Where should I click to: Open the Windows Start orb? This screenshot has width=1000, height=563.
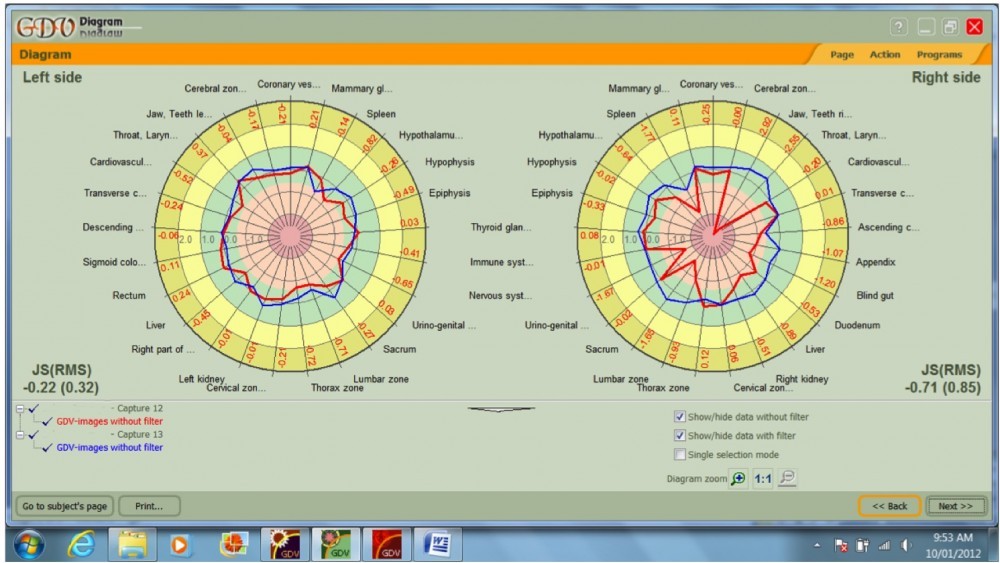(29, 545)
